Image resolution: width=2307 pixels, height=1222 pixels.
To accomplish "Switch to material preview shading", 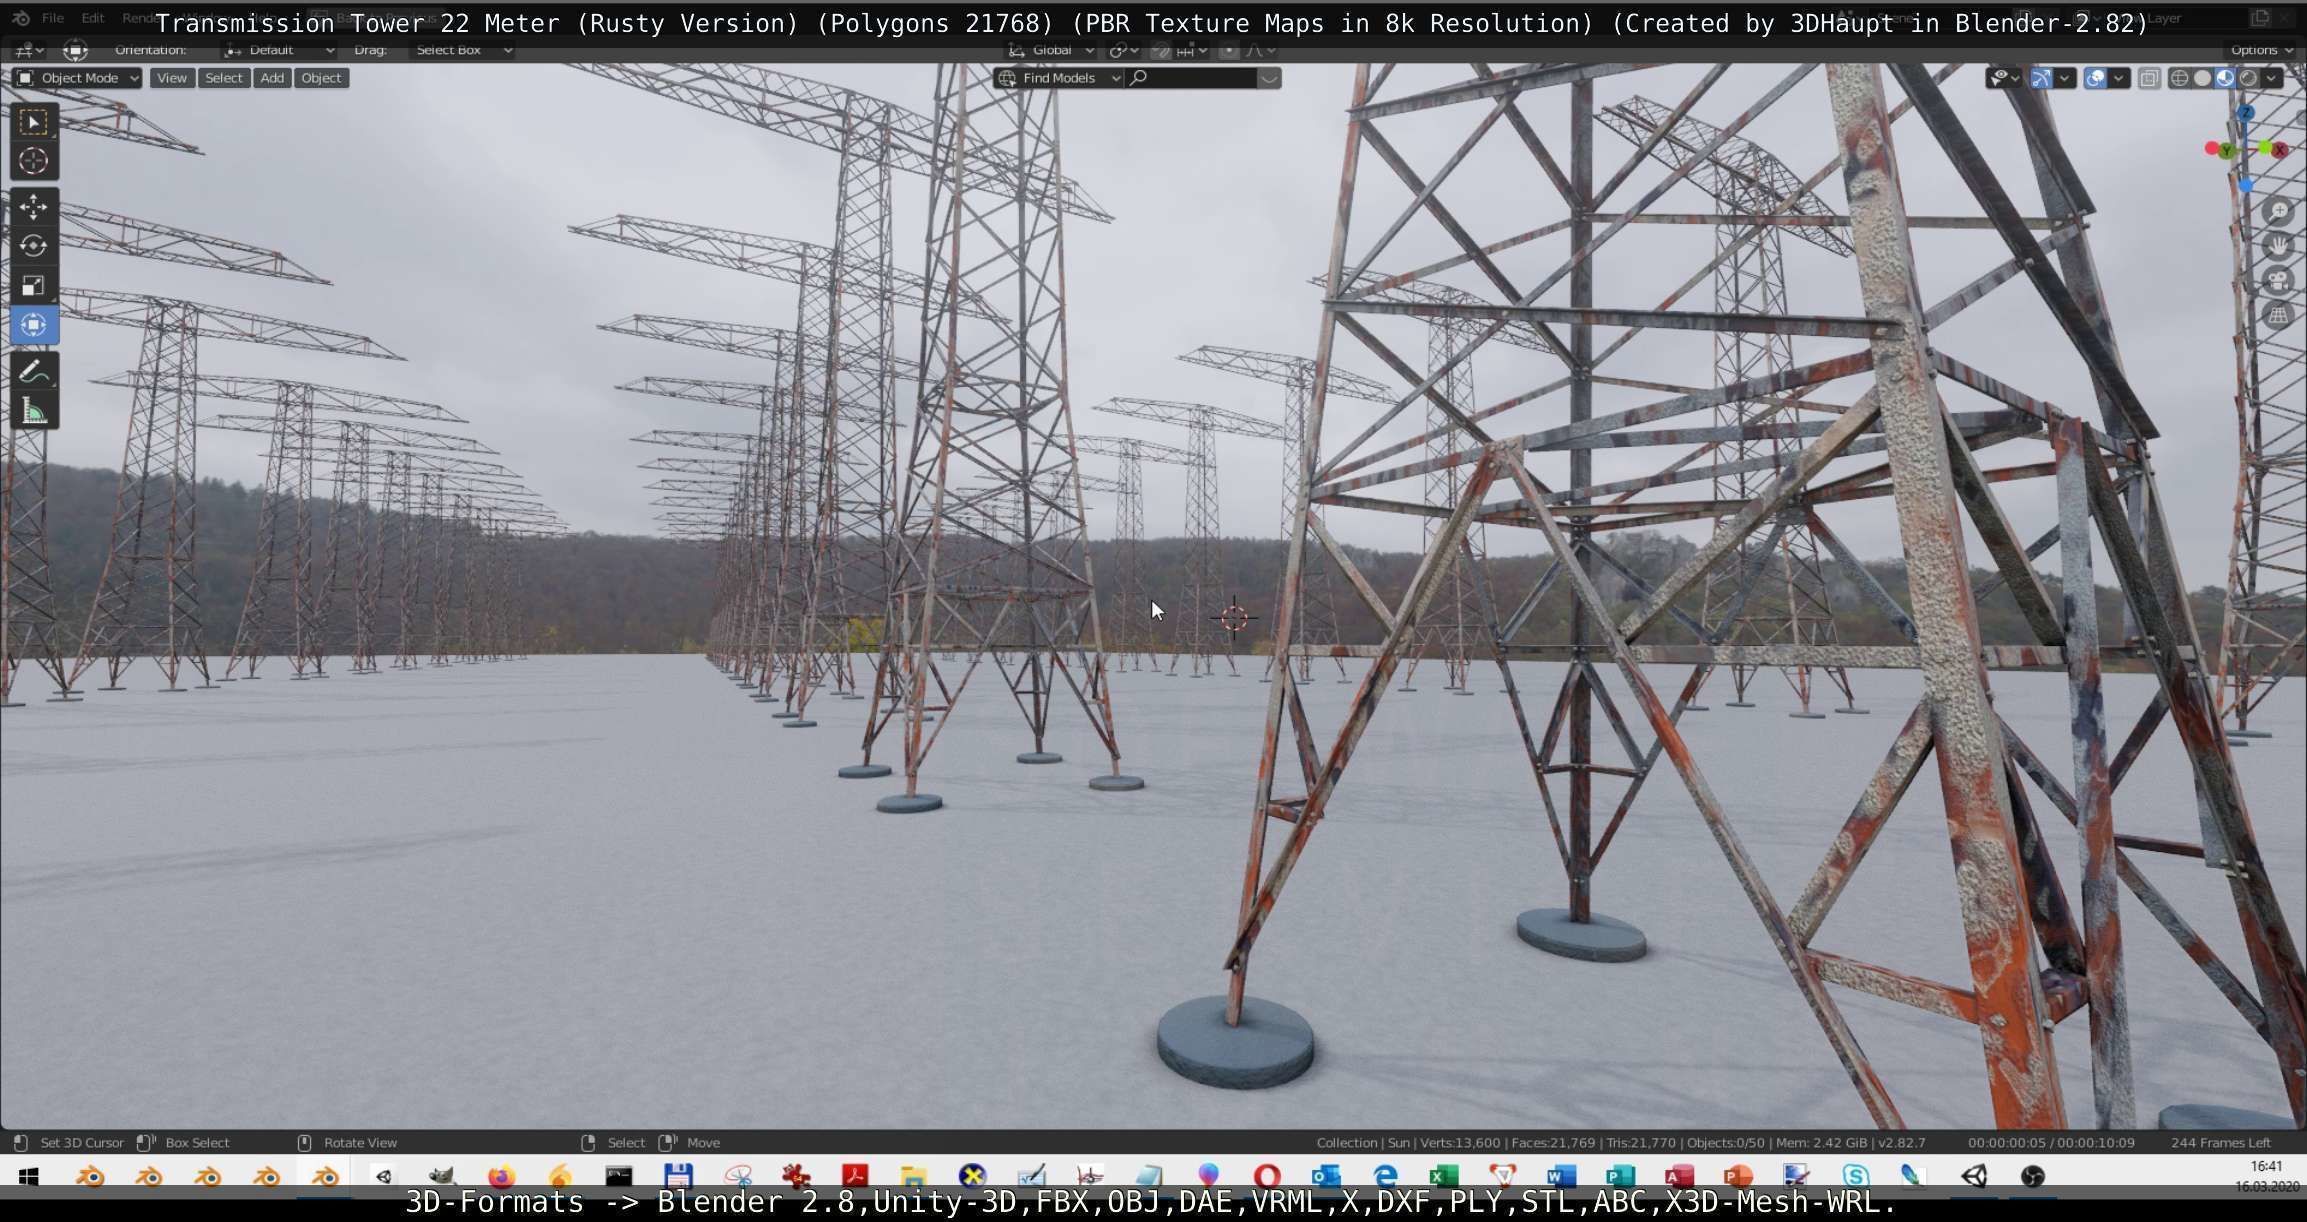I will pyautogui.click(x=2225, y=78).
